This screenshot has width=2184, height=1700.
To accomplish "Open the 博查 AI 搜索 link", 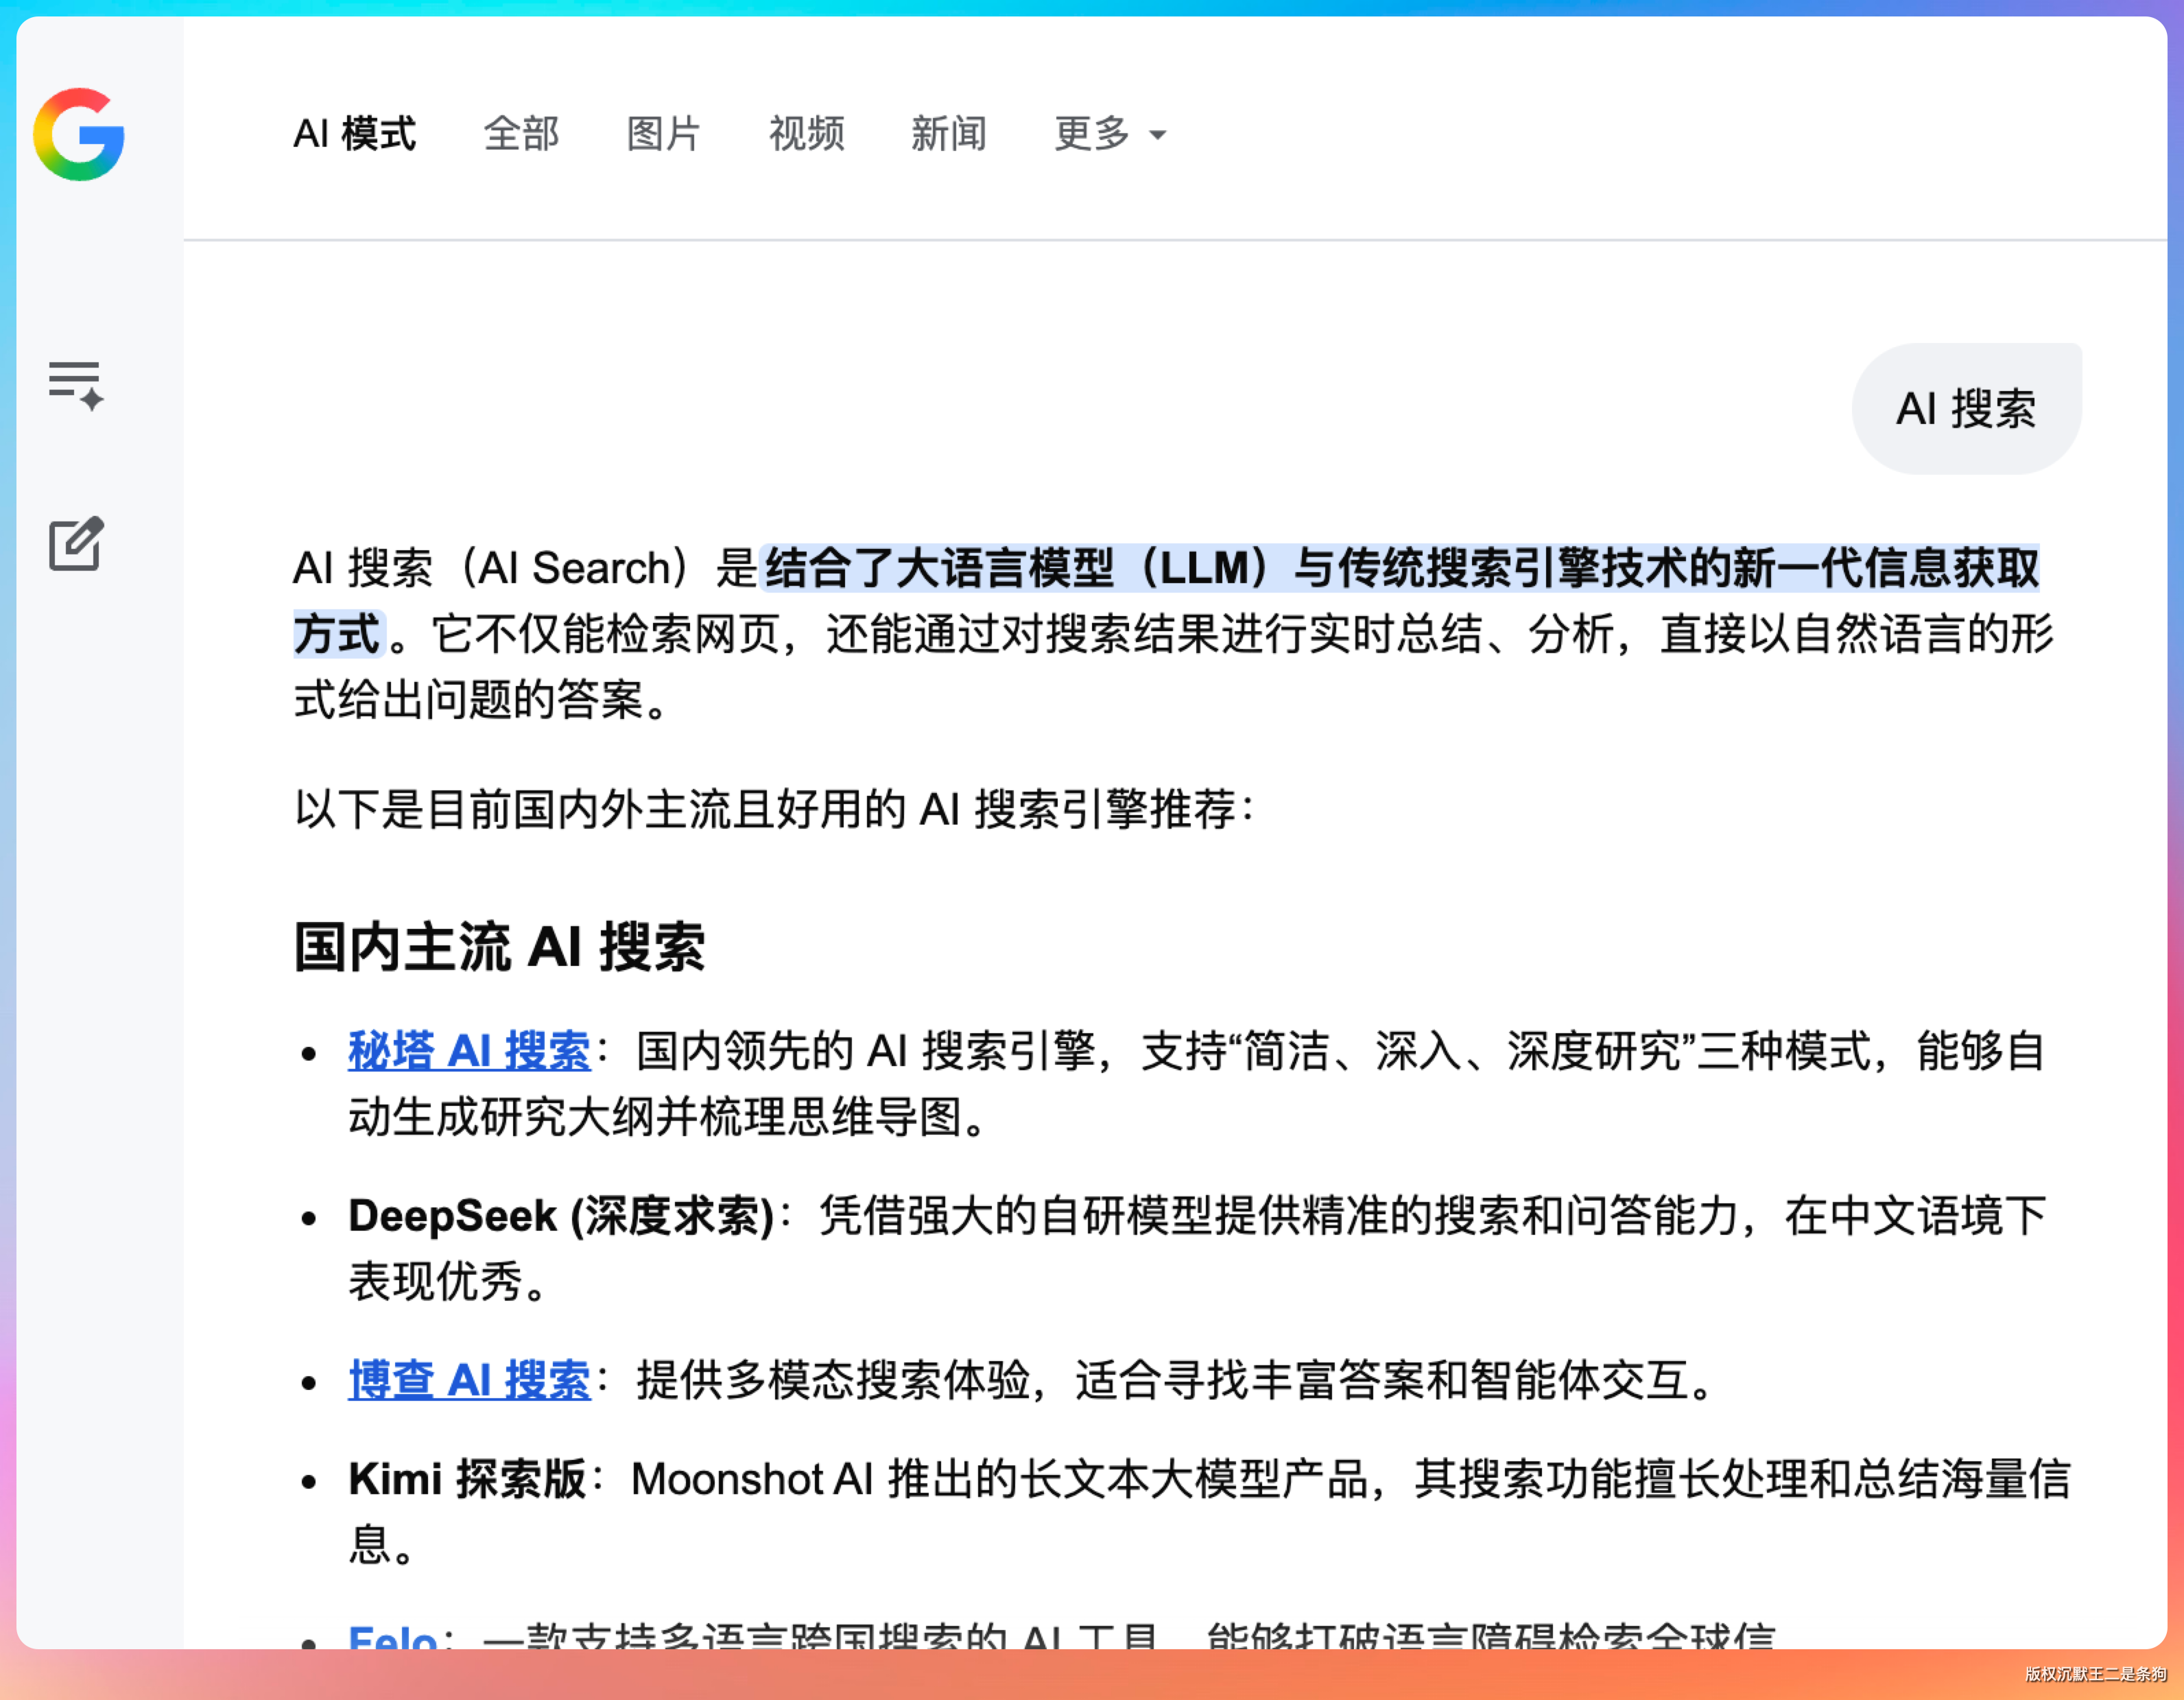I will click(x=469, y=1380).
